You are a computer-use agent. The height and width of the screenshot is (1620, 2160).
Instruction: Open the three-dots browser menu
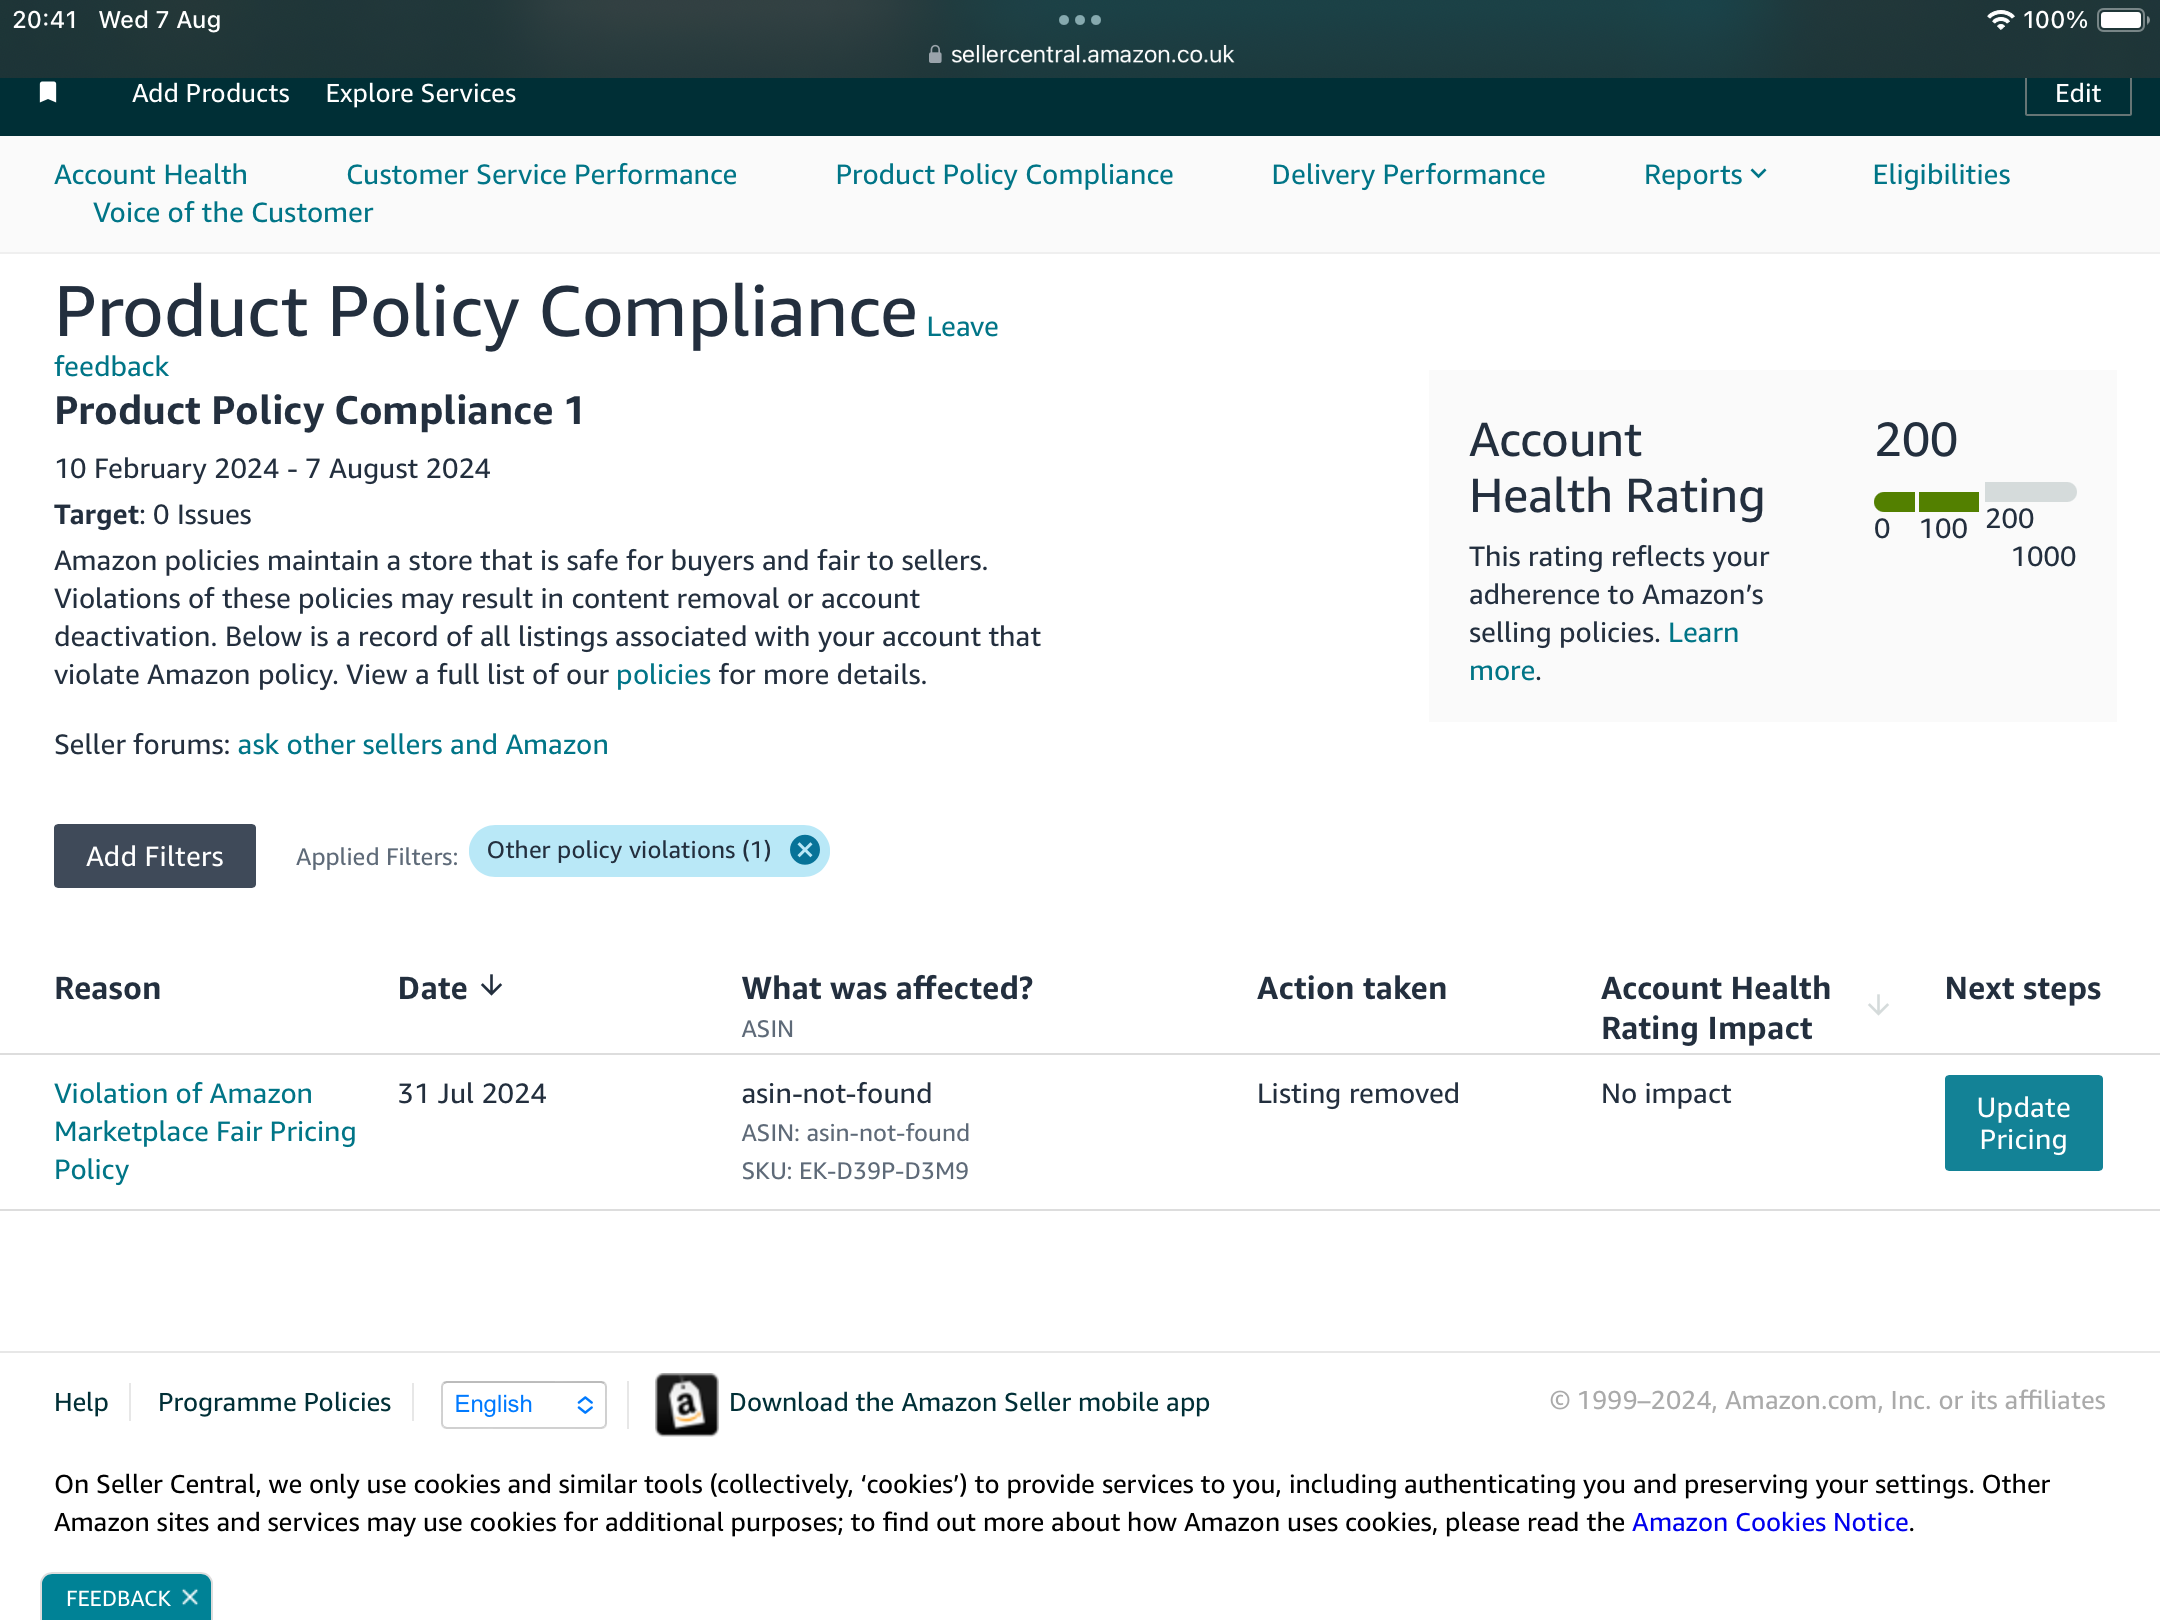click(x=1080, y=20)
